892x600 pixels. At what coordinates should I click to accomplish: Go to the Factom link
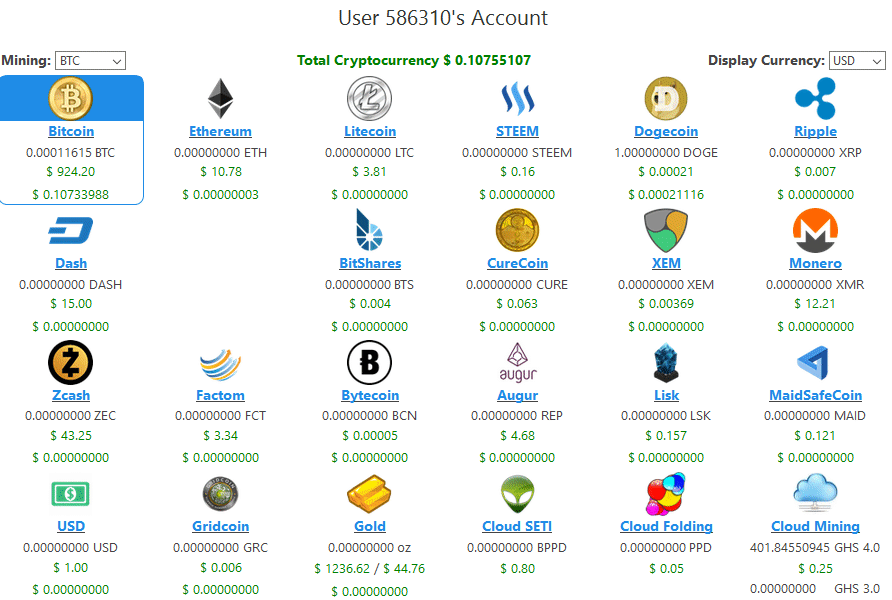pos(220,395)
